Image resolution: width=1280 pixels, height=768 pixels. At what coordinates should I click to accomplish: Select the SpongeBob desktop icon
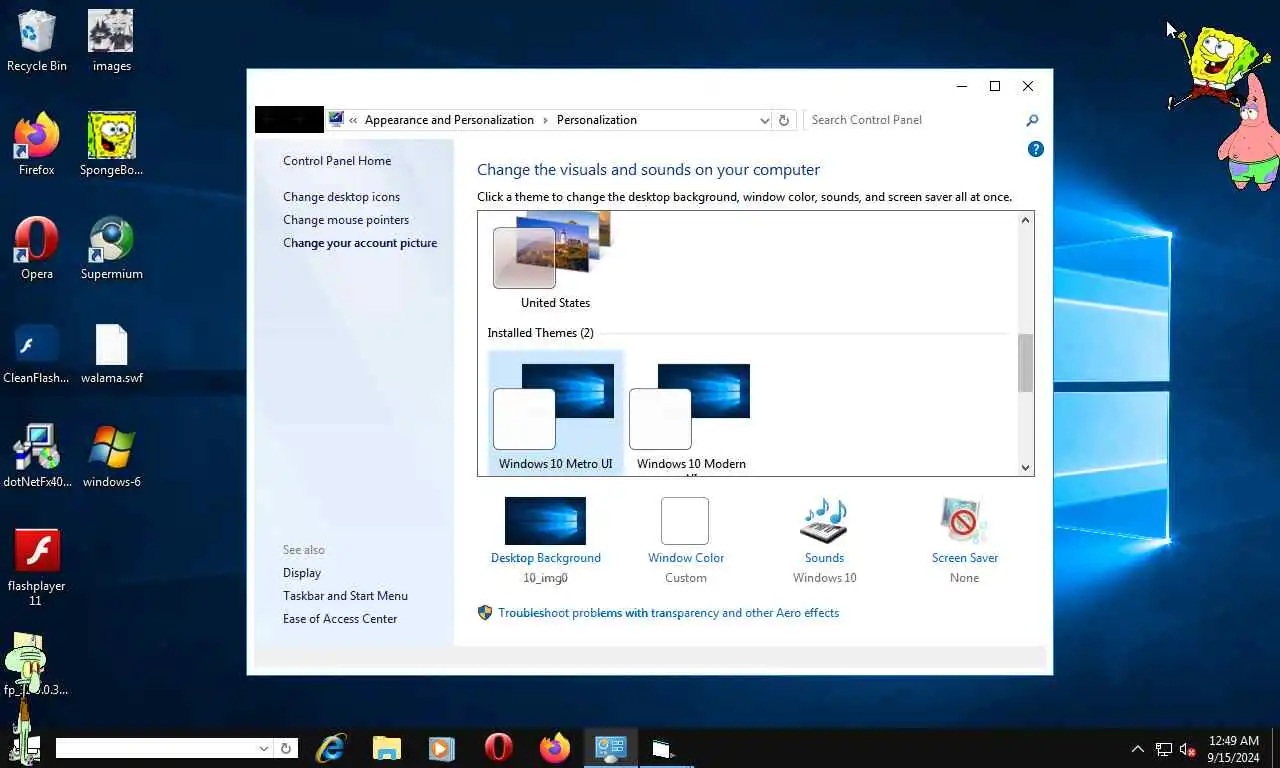click(111, 145)
